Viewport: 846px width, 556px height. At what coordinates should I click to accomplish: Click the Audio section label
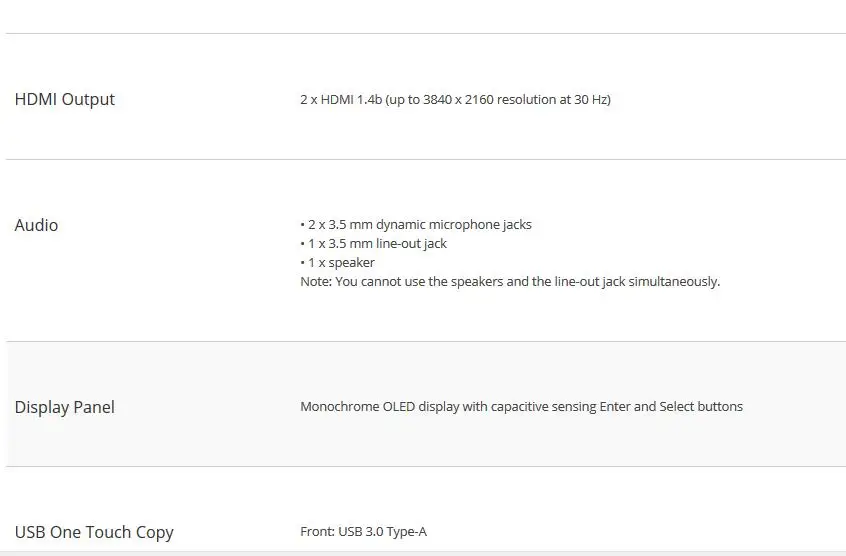tap(36, 225)
